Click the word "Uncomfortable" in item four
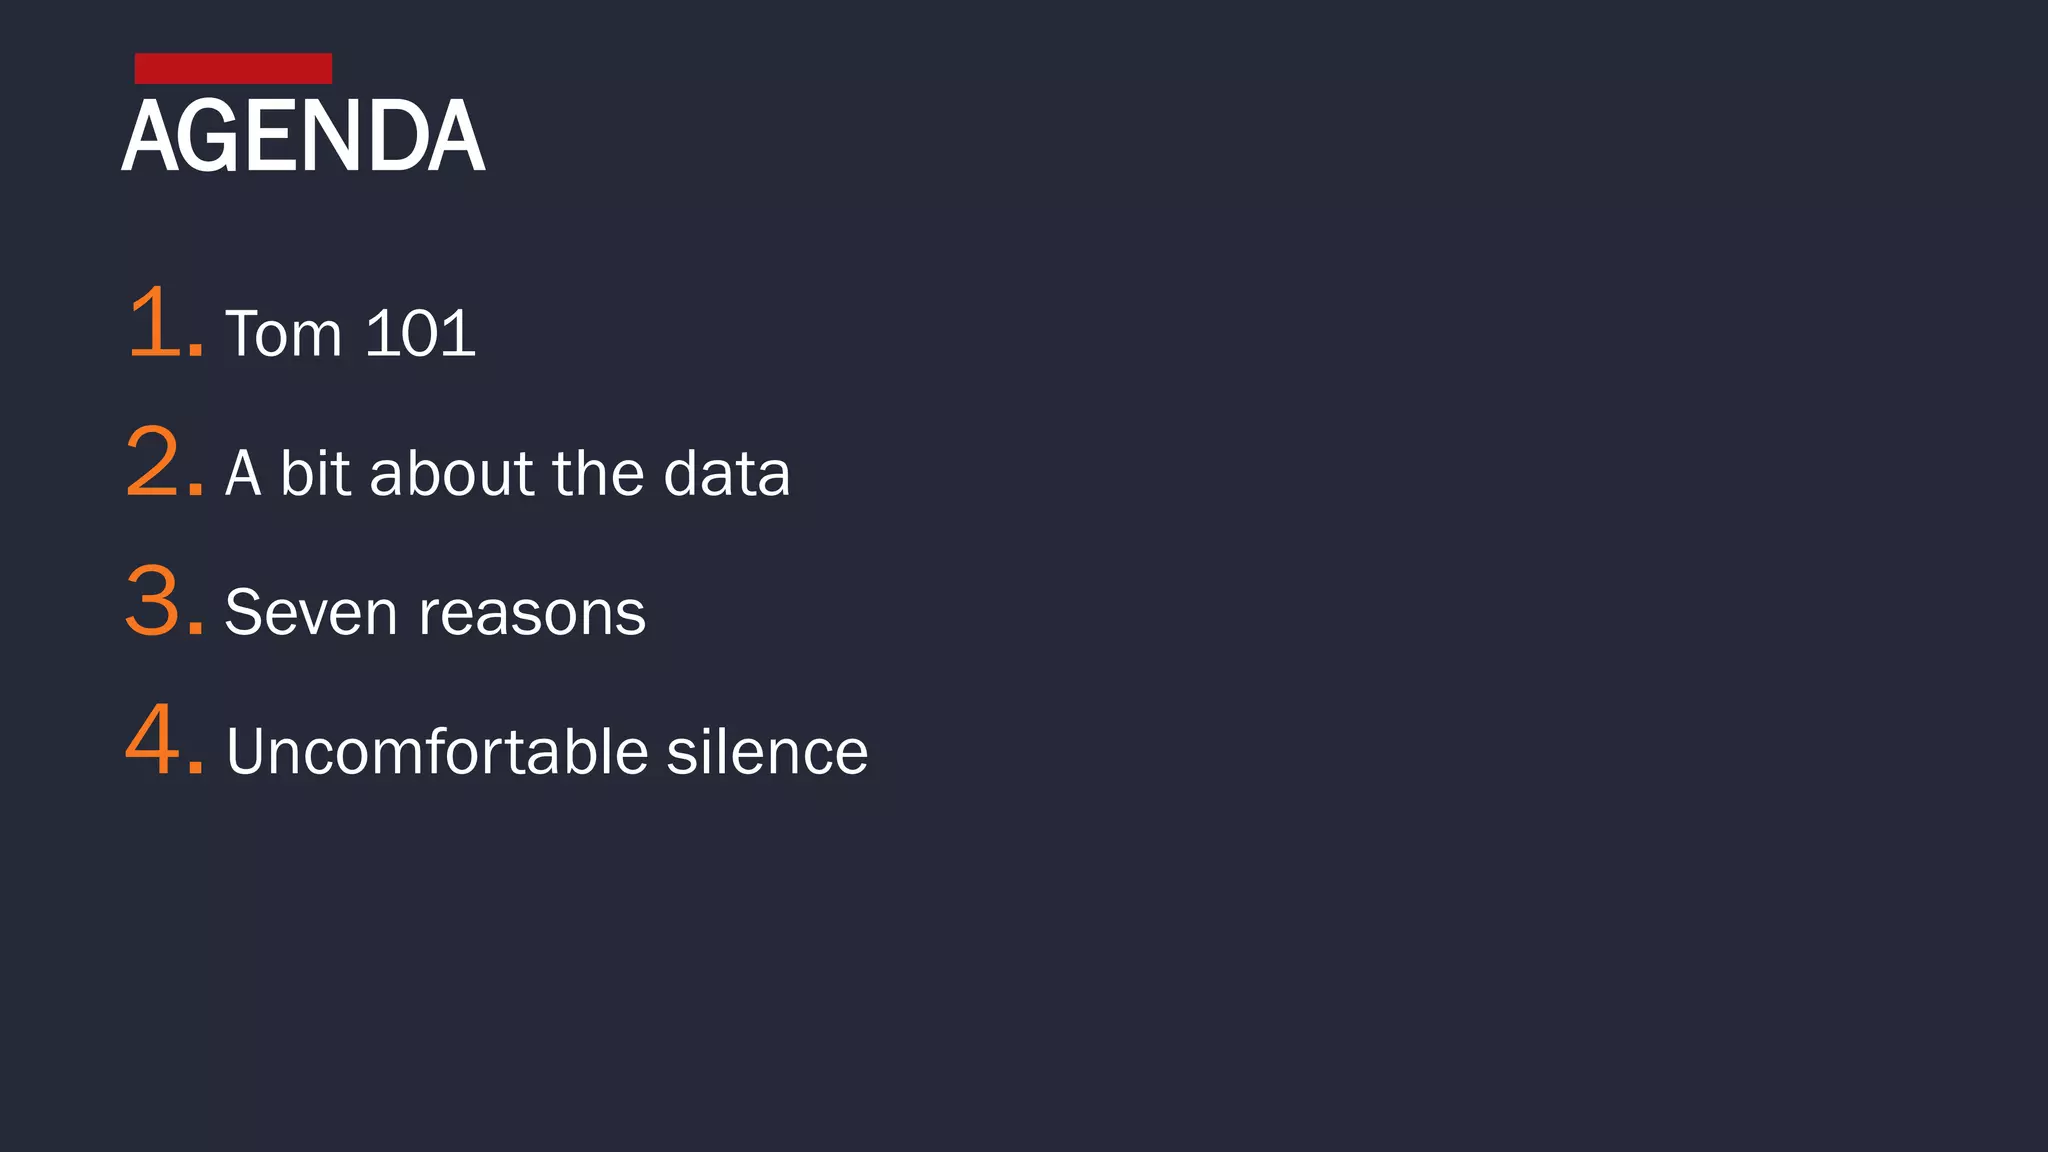Screen dimensions: 2048x1152 click(x=437, y=751)
